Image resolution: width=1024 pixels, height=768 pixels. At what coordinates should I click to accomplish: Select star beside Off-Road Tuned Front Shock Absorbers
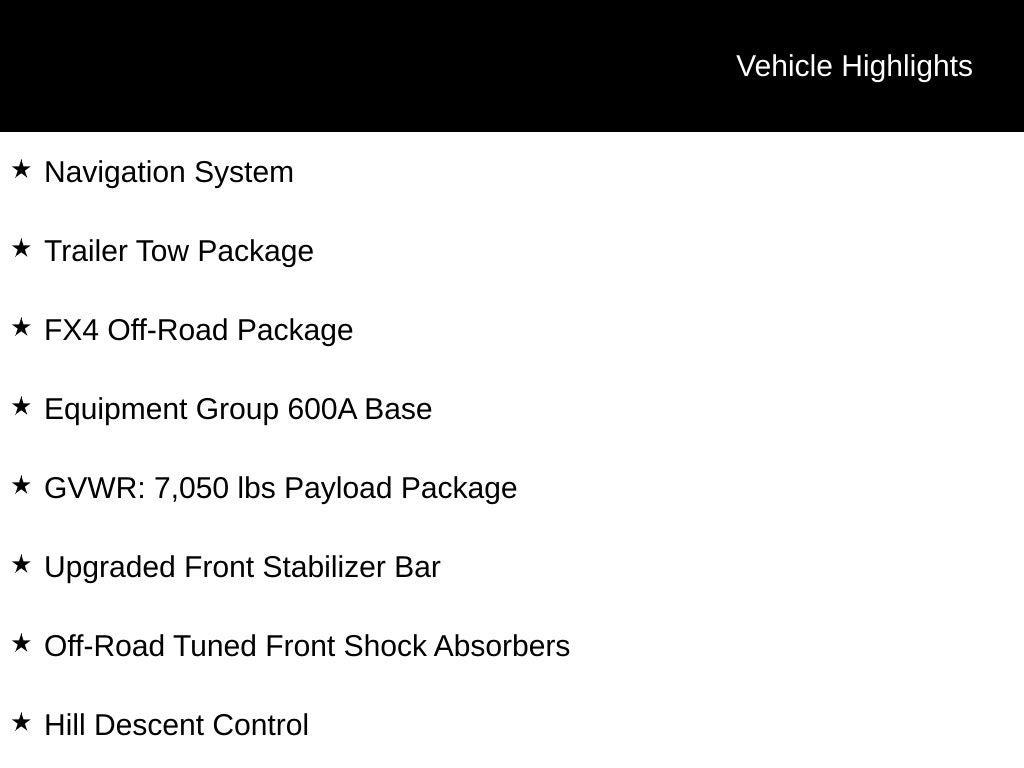21,644
